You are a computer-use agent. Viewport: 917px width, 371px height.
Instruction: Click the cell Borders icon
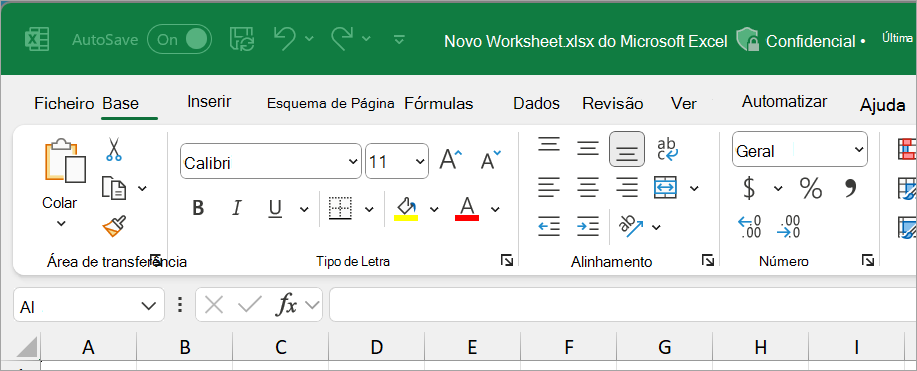click(x=340, y=208)
